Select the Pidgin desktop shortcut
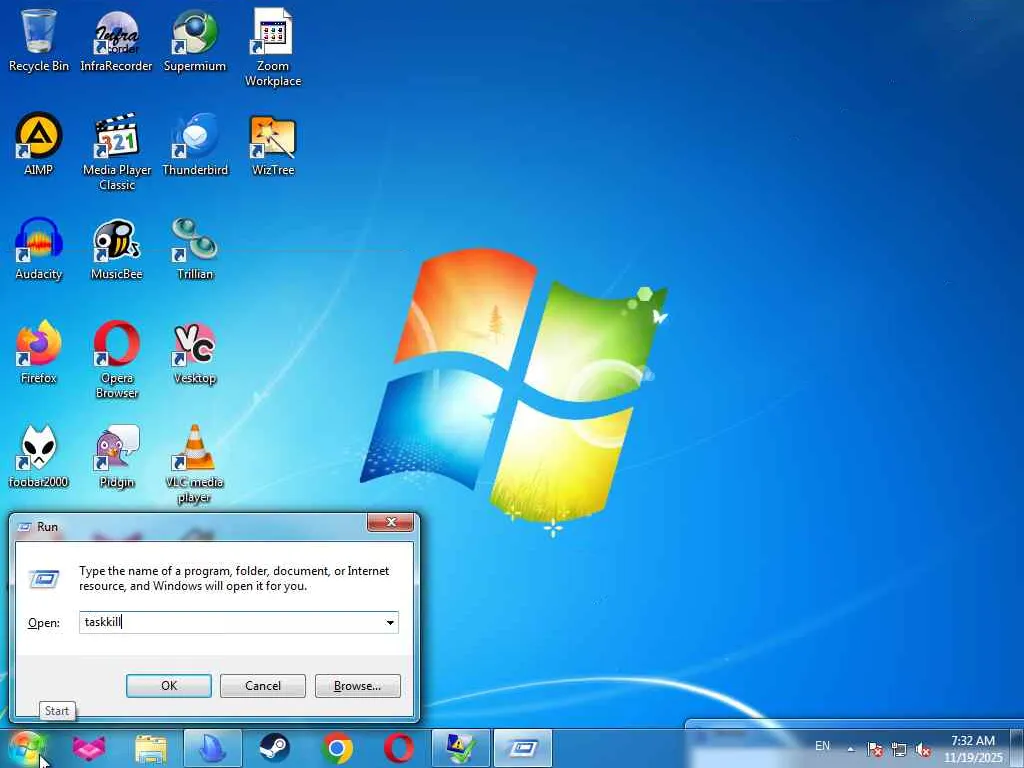1024x768 pixels. tap(117, 456)
